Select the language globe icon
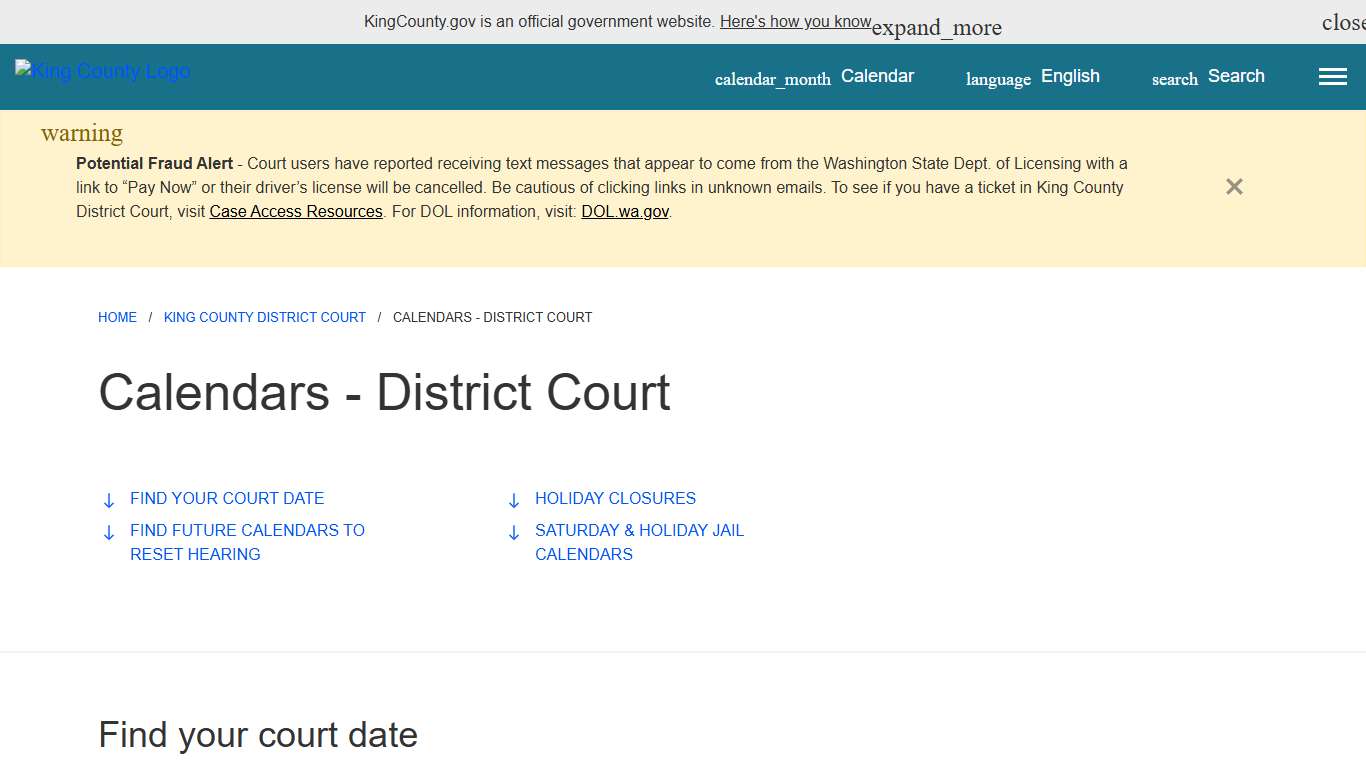The image size is (1366, 768). [x=997, y=78]
